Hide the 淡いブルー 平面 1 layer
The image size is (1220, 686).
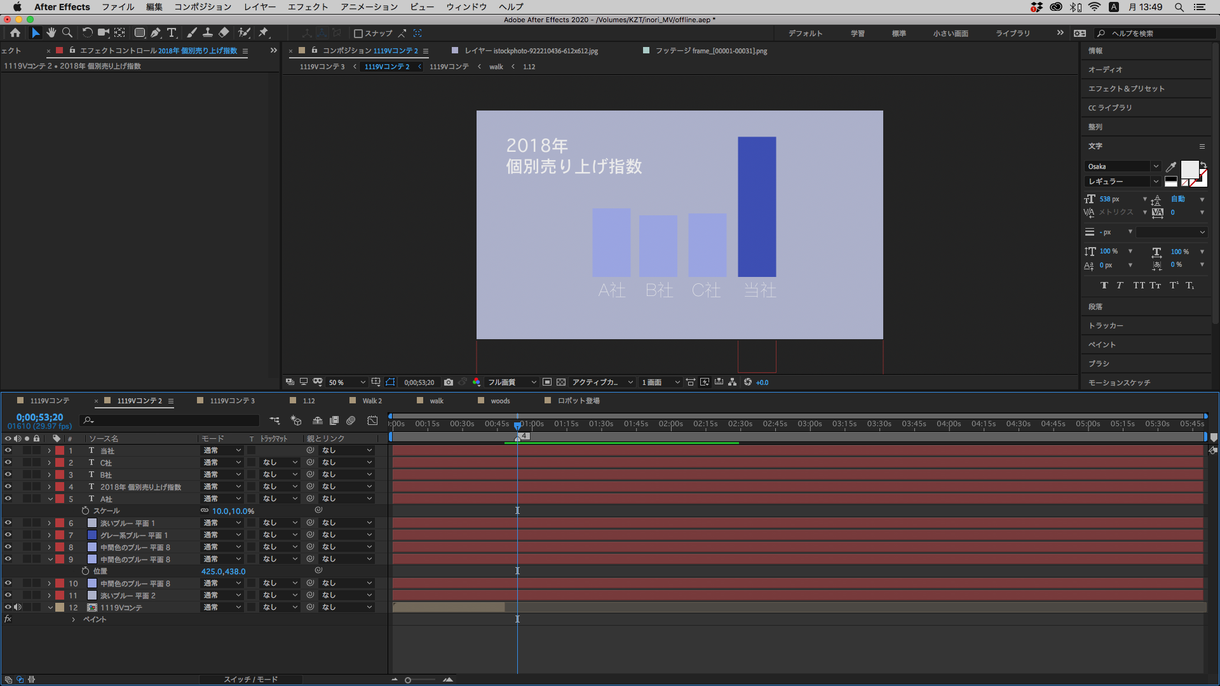tap(8, 523)
